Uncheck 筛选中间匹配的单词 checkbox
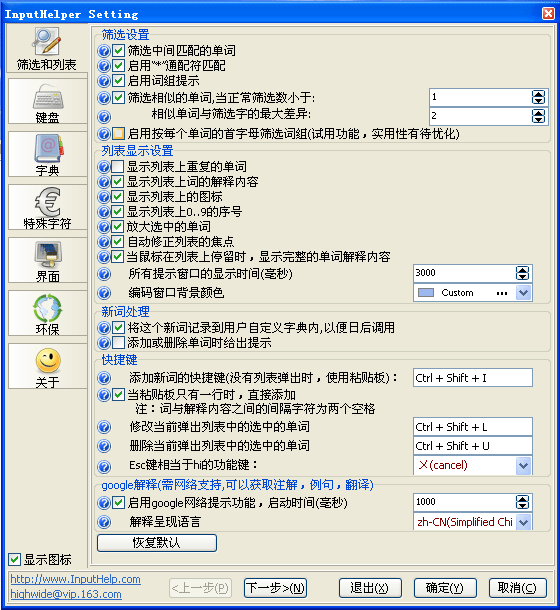Image resolution: width=560 pixels, height=610 pixels. (x=118, y=51)
